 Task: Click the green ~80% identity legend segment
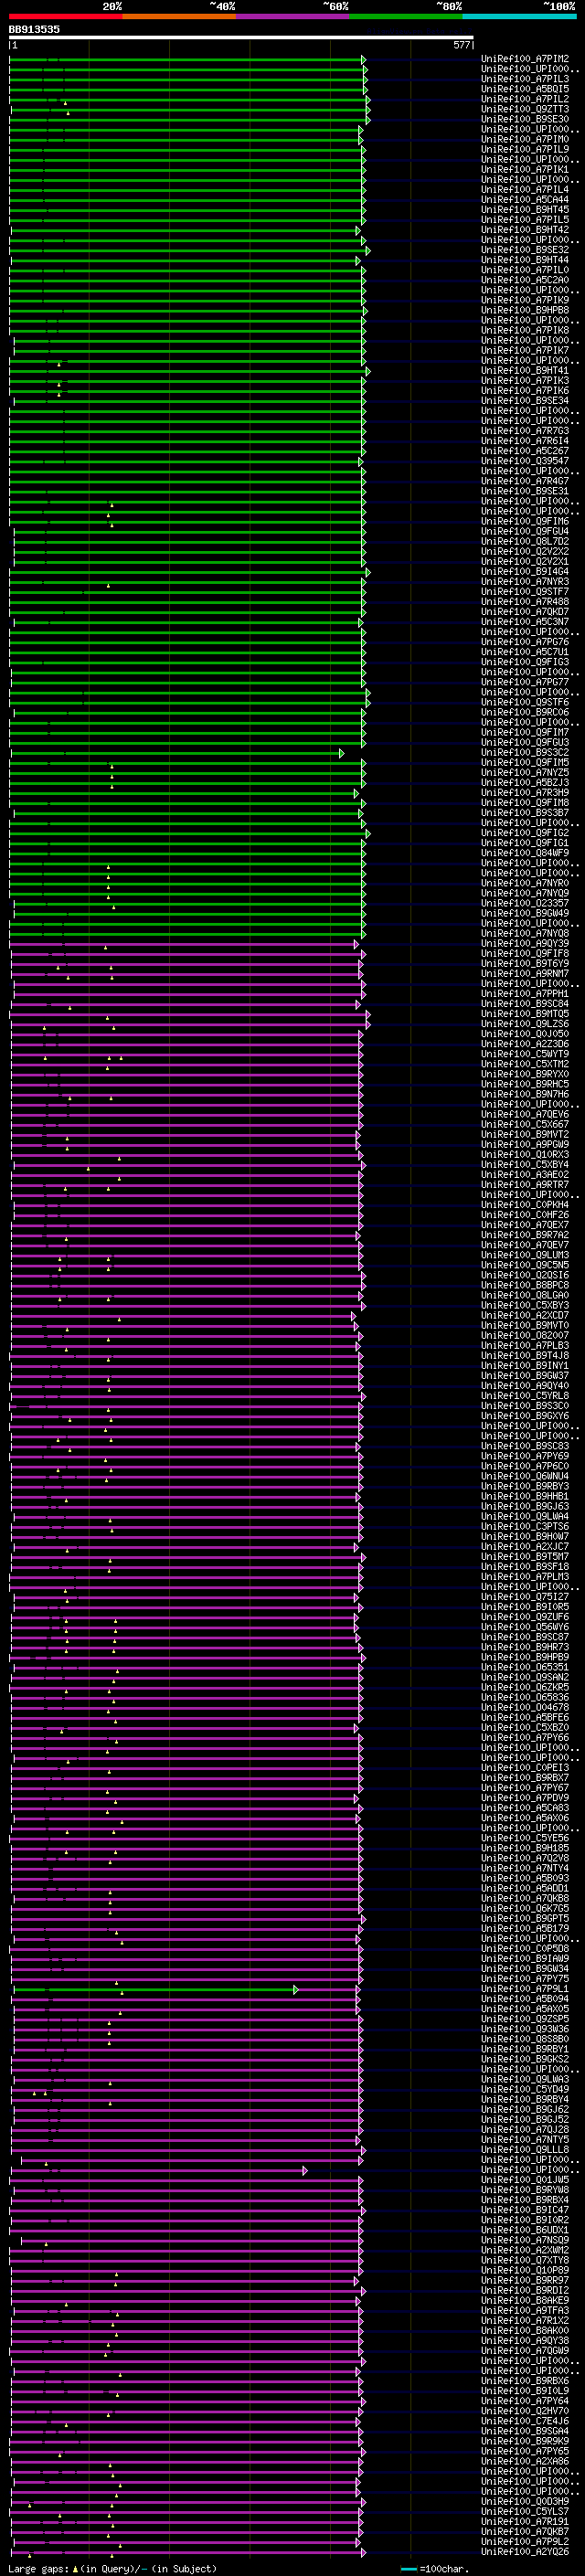point(406,16)
